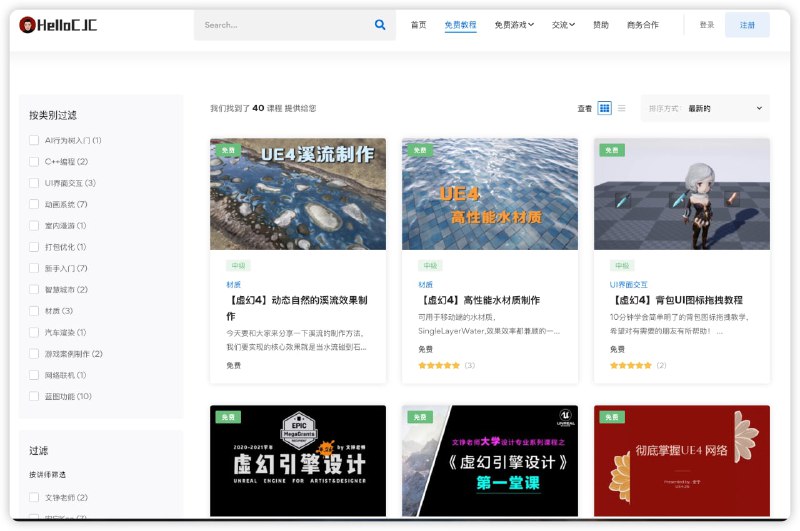Click the 注册 button
Viewport: 800px width, 531px height.
747,25
